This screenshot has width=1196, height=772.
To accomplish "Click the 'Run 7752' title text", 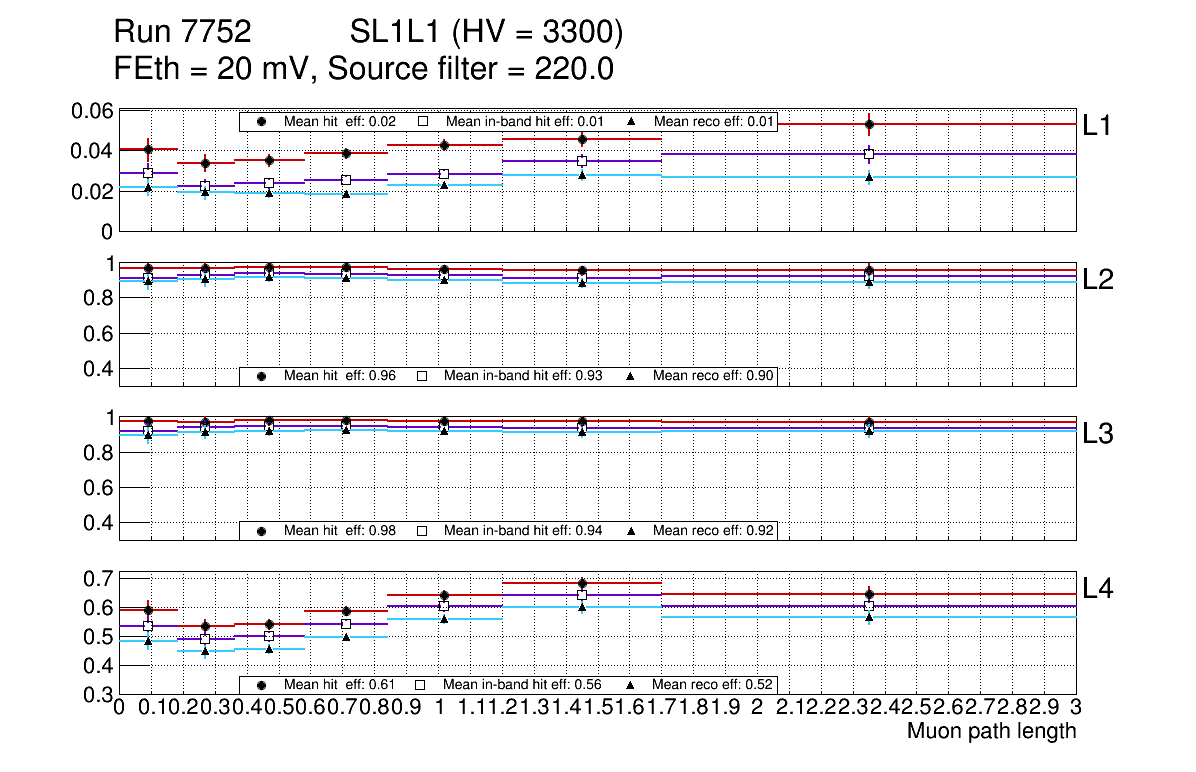I will 182,33.
